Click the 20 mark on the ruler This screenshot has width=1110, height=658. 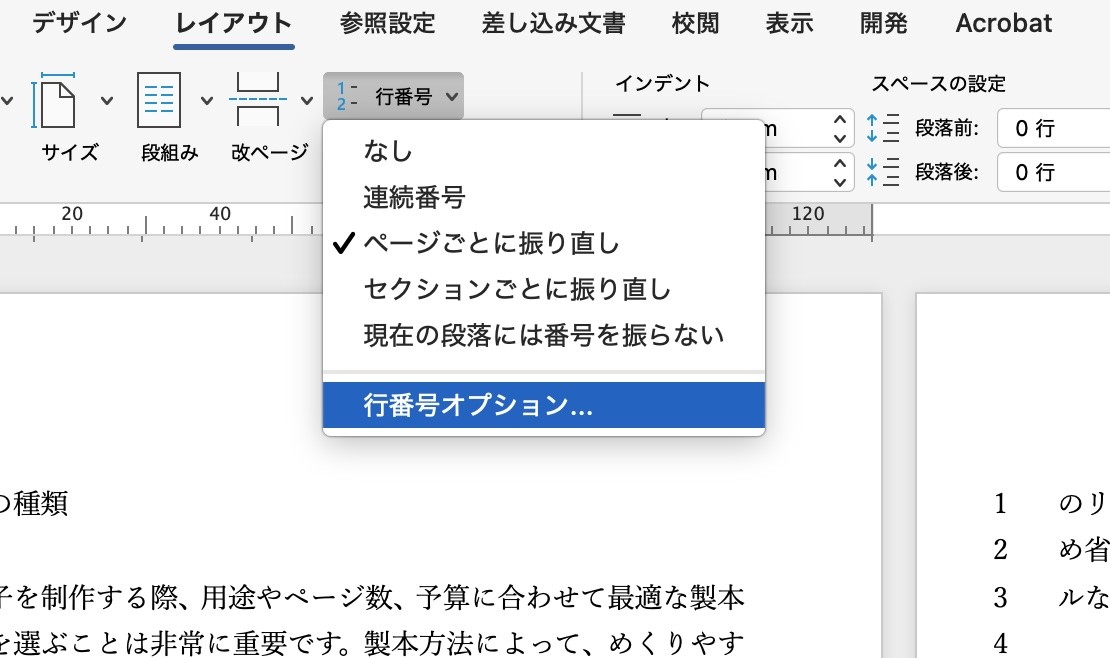coord(71,214)
